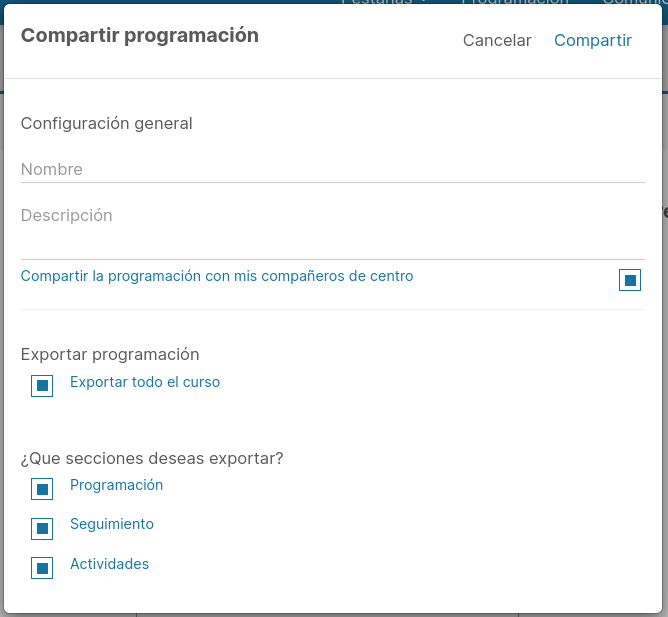
Task: Click the Cancelar button
Action: [x=497, y=40]
